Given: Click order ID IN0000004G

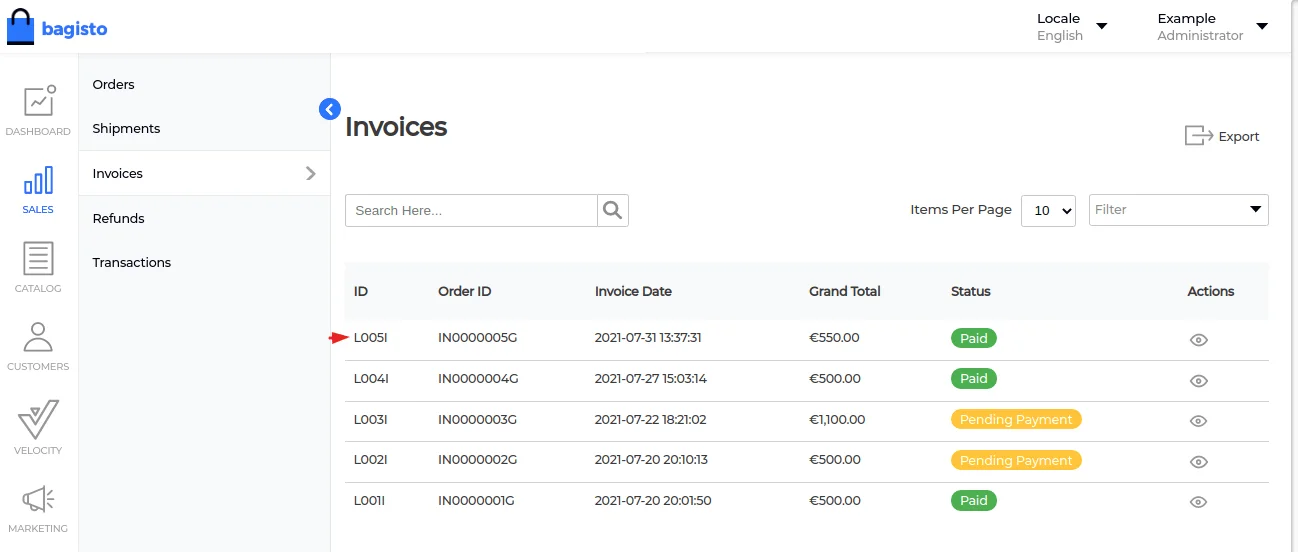Looking at the screenshot, I should pyautogui.click(x=478, y=379).
